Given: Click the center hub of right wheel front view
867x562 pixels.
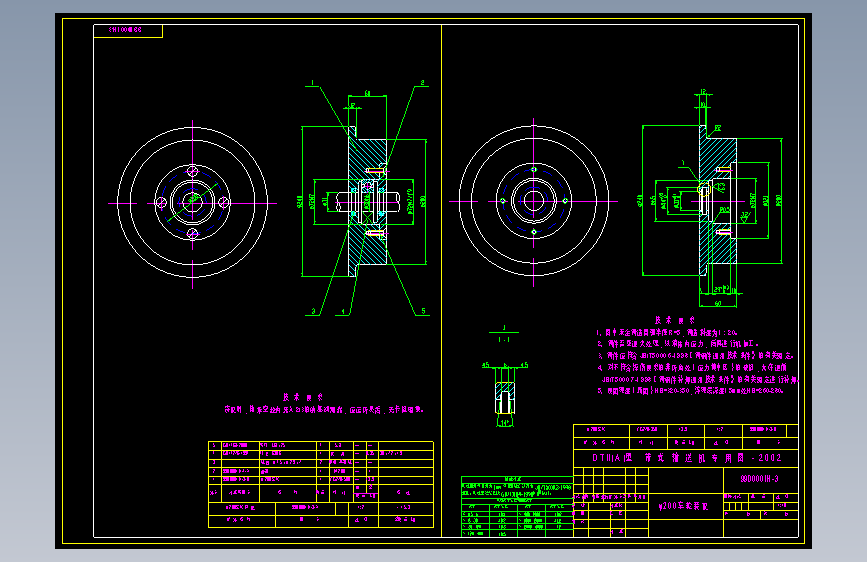Looking at the screenshot, I should click(x=534, y=201).
